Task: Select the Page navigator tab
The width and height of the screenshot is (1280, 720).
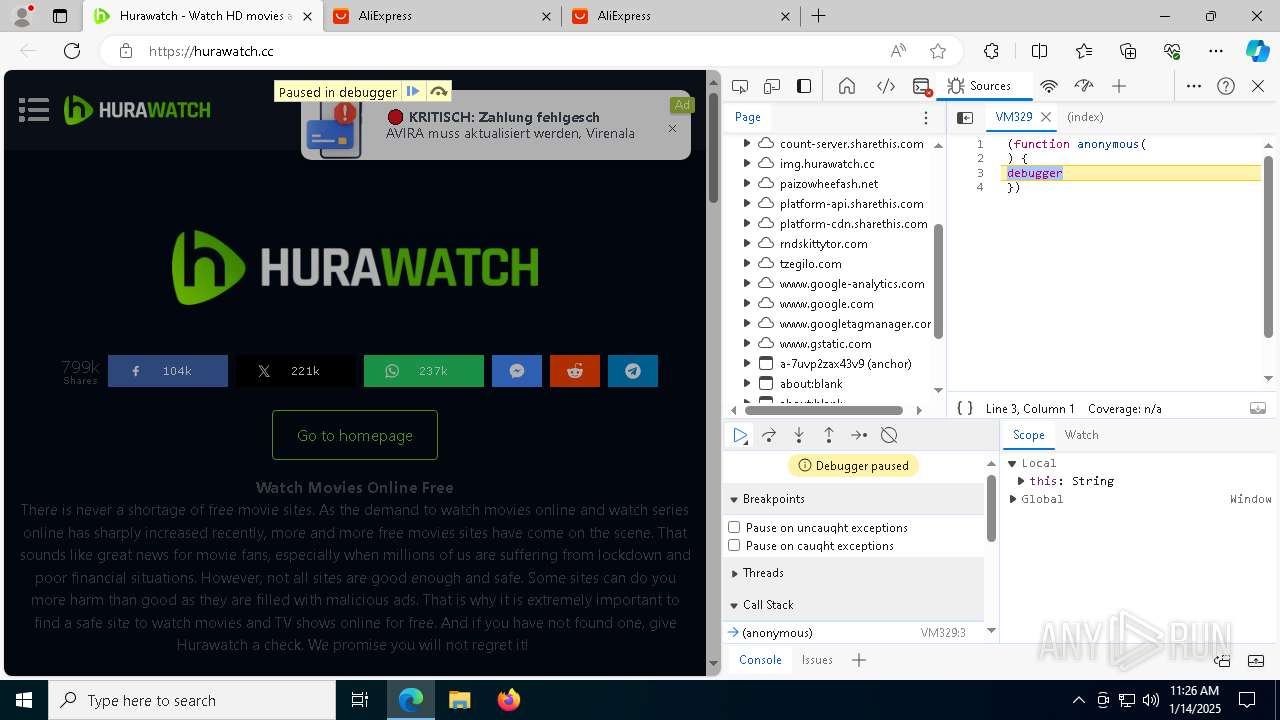Action: pyautogui.click(x=748, y=117)
